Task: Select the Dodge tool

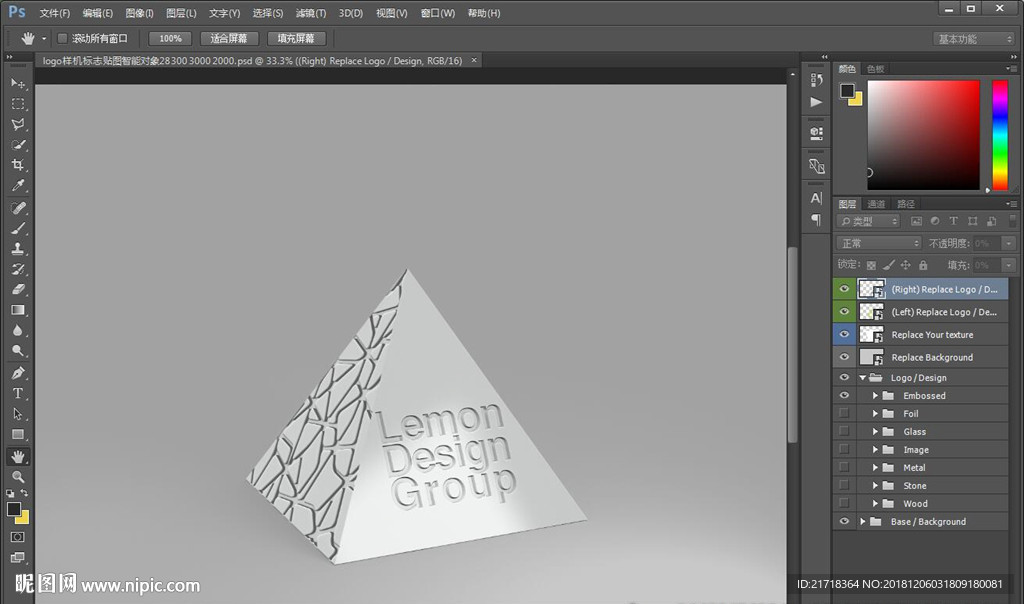Action: pos(18,351)
